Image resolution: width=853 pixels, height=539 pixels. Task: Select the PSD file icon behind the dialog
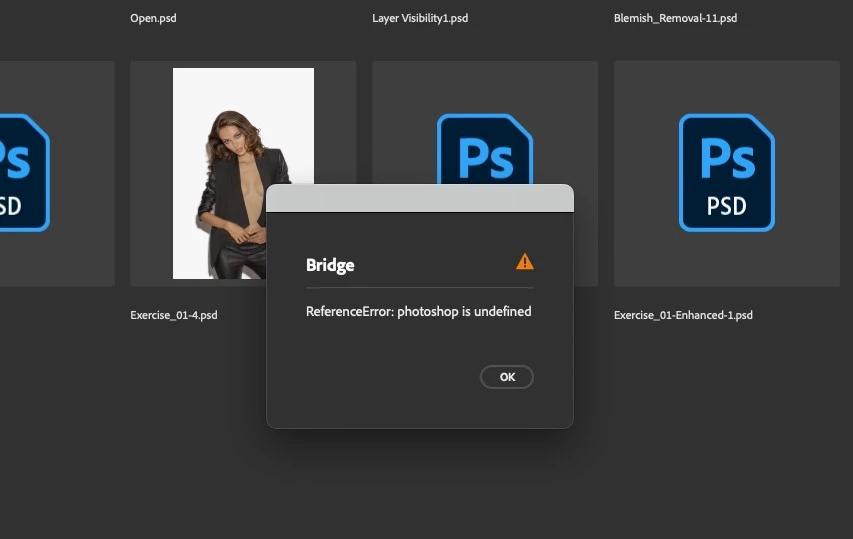(x=485, y=148)
